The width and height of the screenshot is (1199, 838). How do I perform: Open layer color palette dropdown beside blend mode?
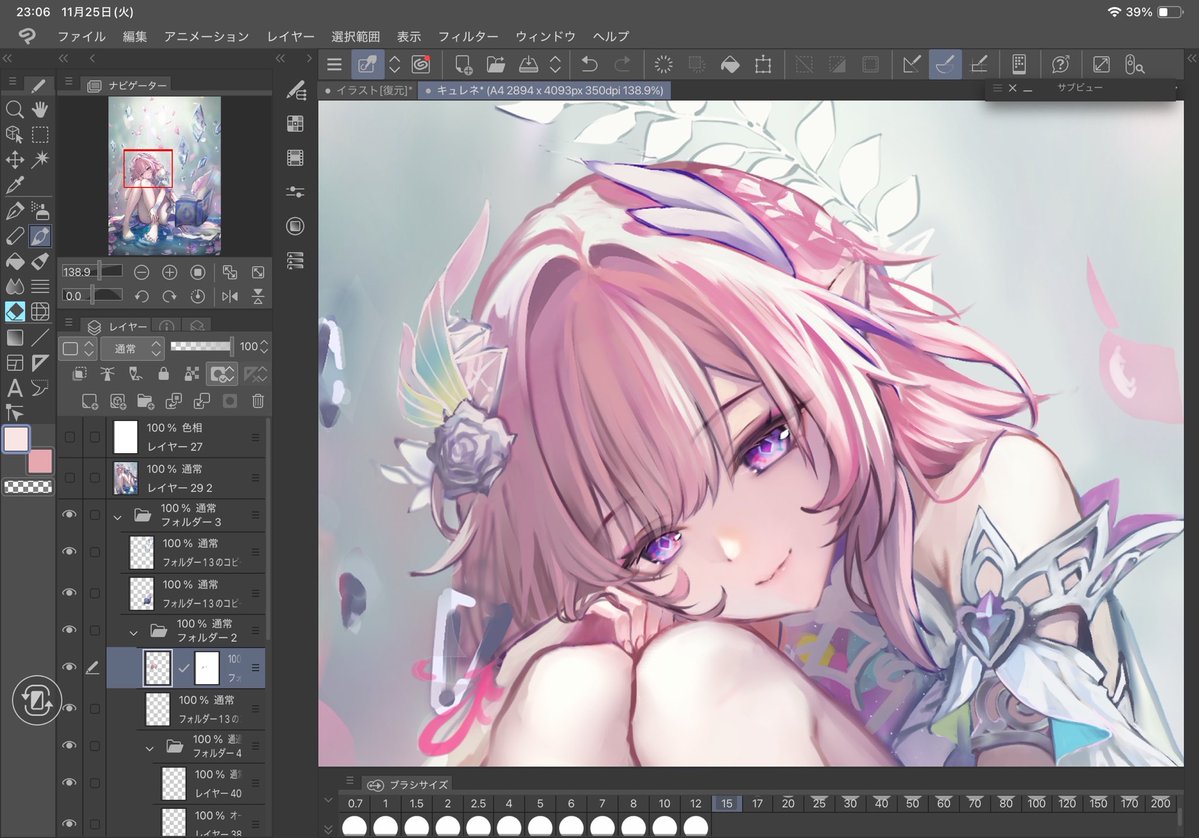pyautogui.click(x=78, y=349)
